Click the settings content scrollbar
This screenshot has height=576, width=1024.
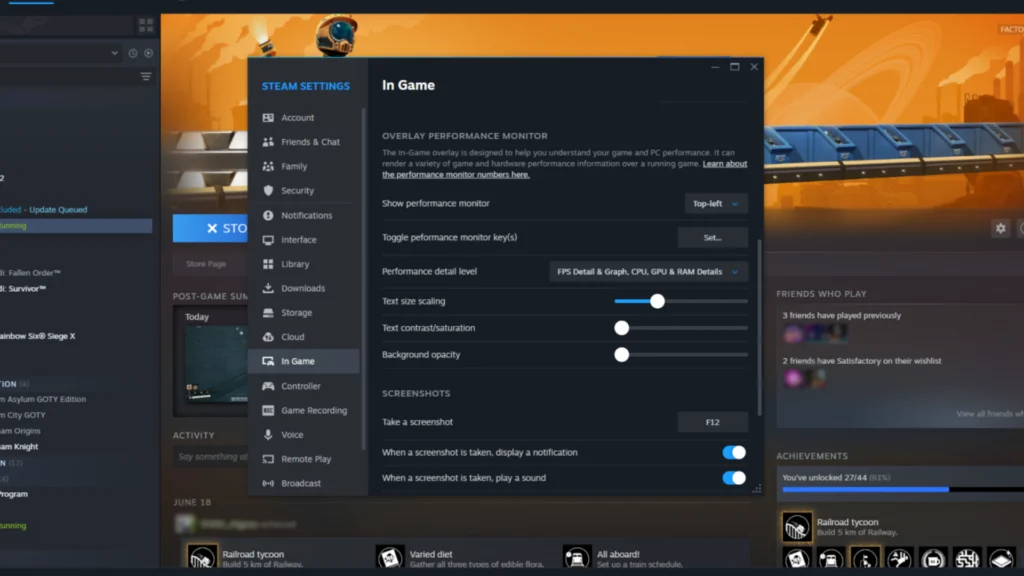759,327
